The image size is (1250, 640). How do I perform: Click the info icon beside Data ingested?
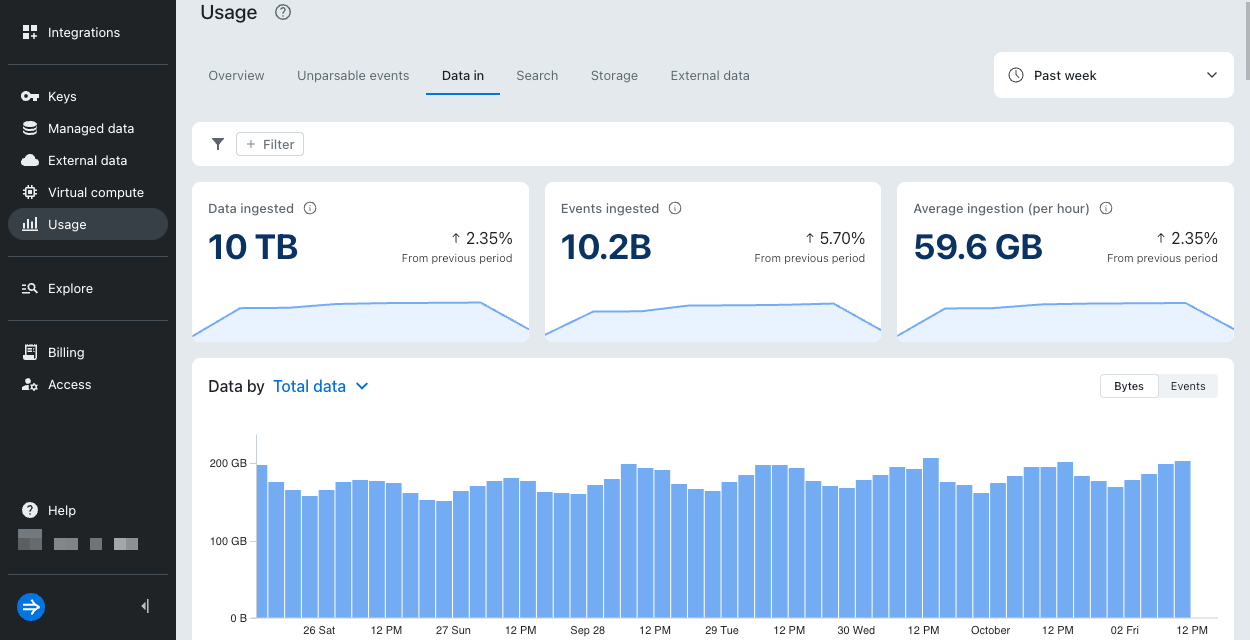pos(310,208)
